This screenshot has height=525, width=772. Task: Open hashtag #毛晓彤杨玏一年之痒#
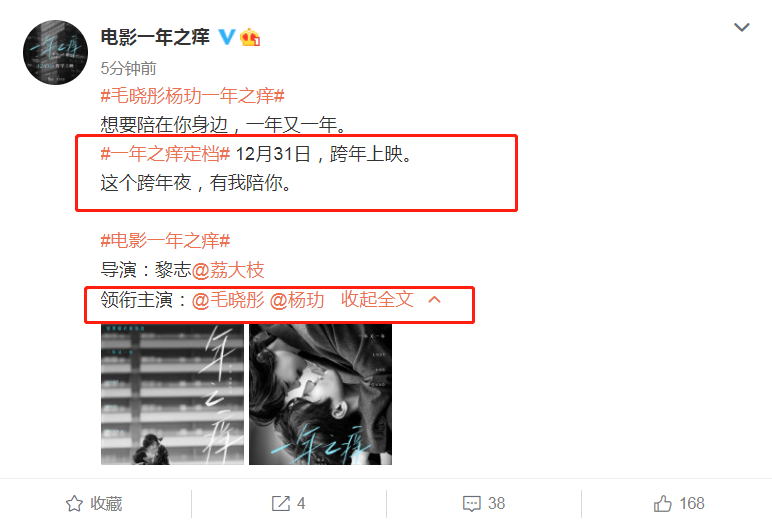click(193, 96)
